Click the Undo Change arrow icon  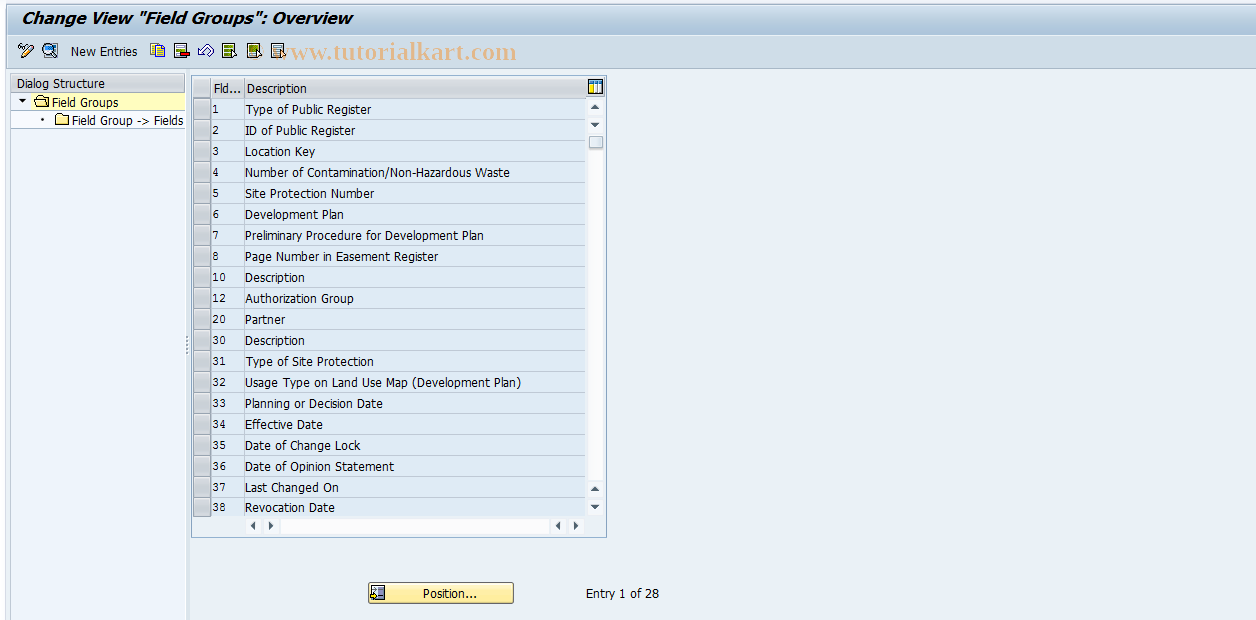pyautogui.click(x=206, y=51)
